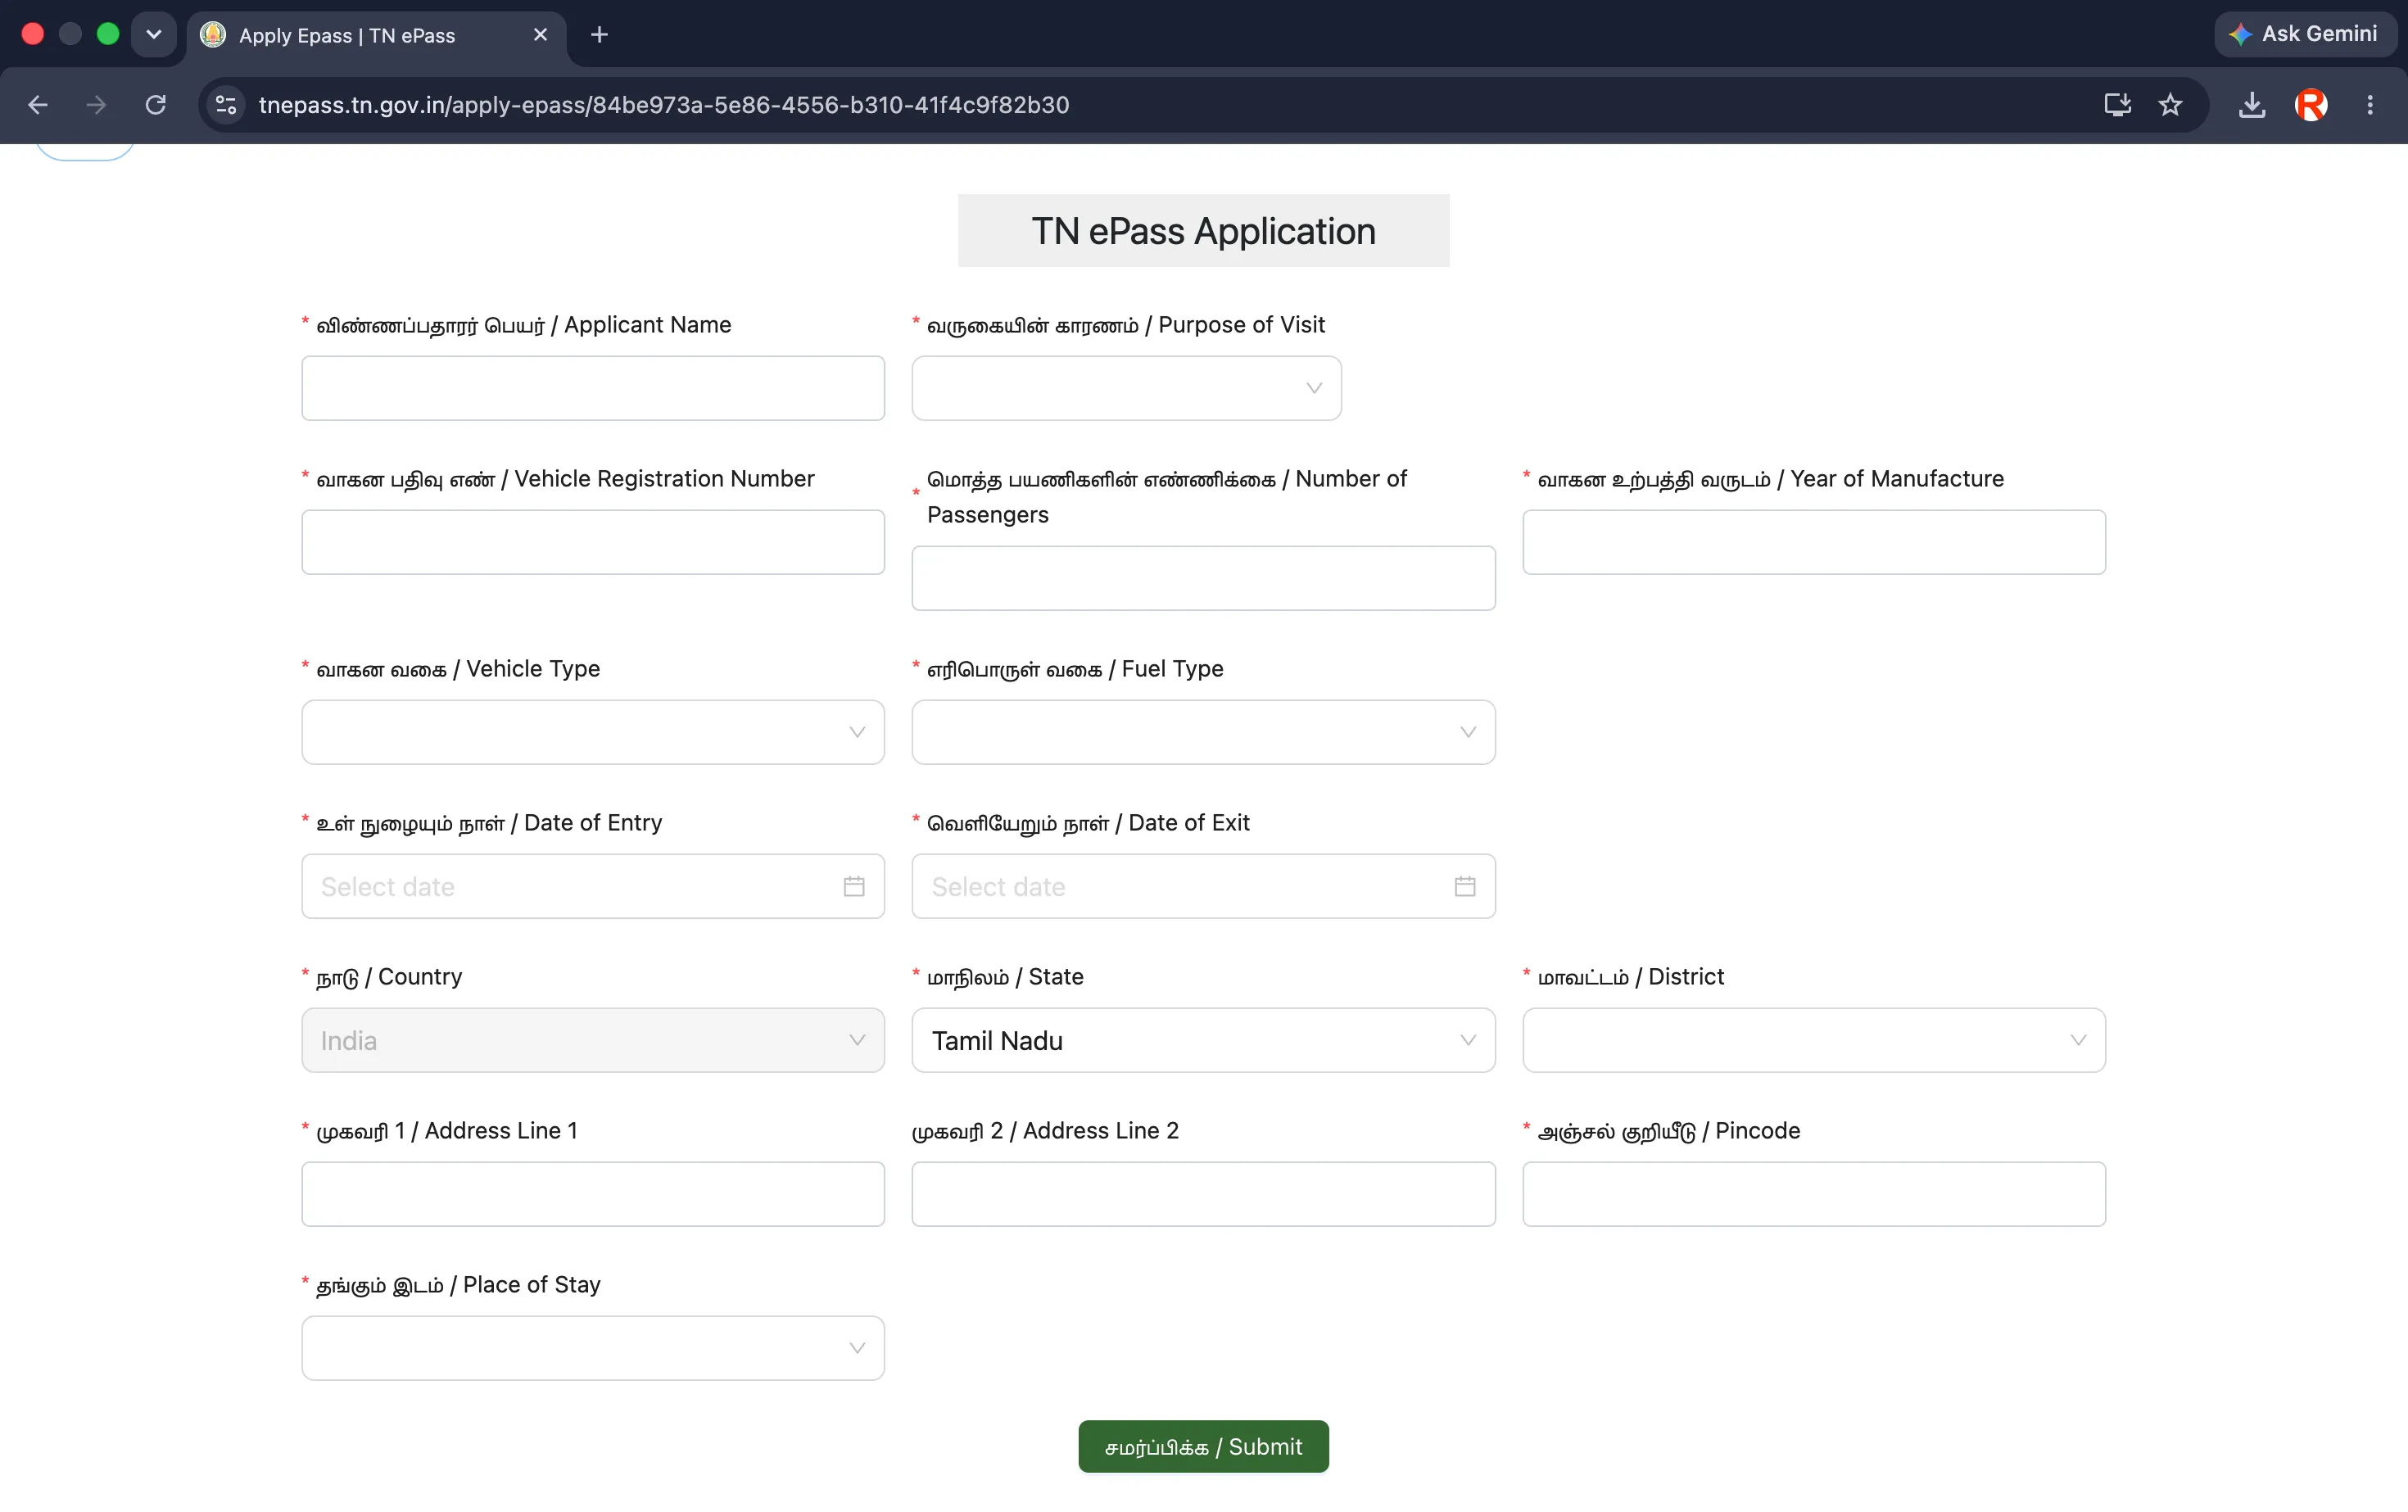
Task: Close the Apply Epass tab
Action: click(540, 35)
